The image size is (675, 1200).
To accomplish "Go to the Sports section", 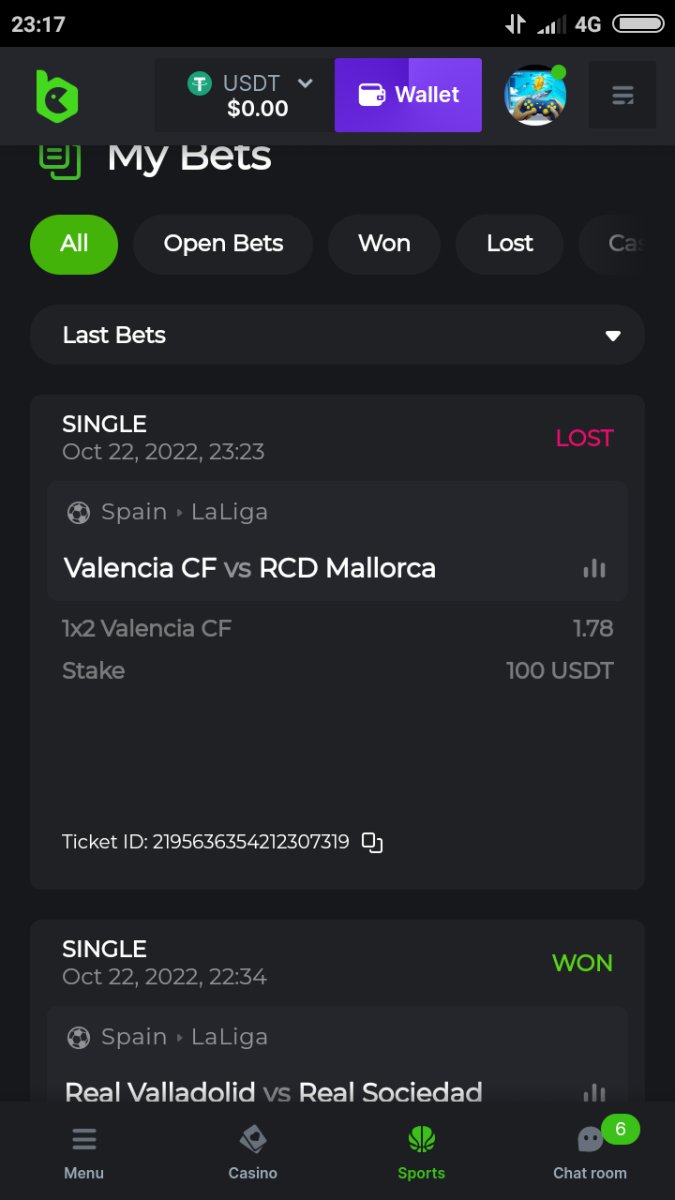I will (x=421, y=1151).
